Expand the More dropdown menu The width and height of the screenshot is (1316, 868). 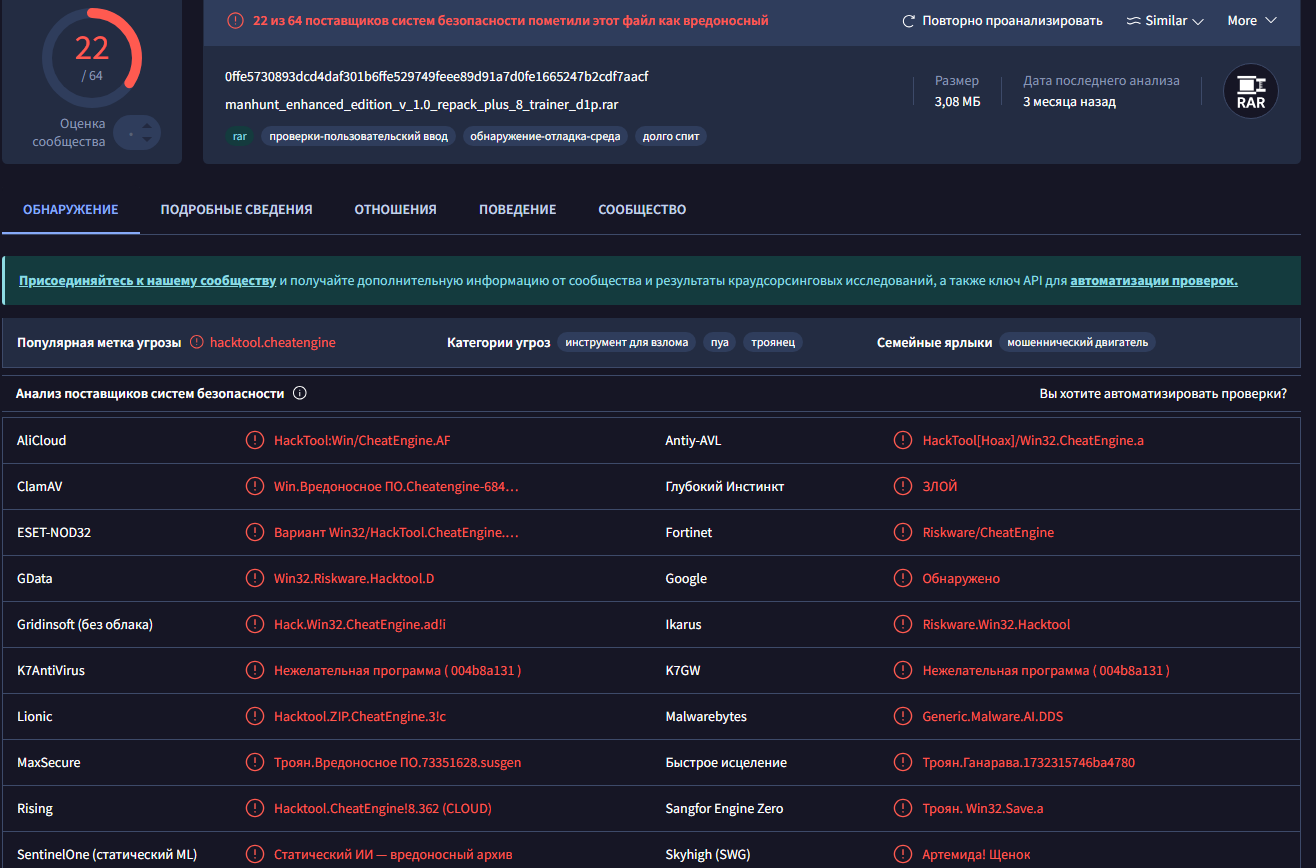(1252, 21)
